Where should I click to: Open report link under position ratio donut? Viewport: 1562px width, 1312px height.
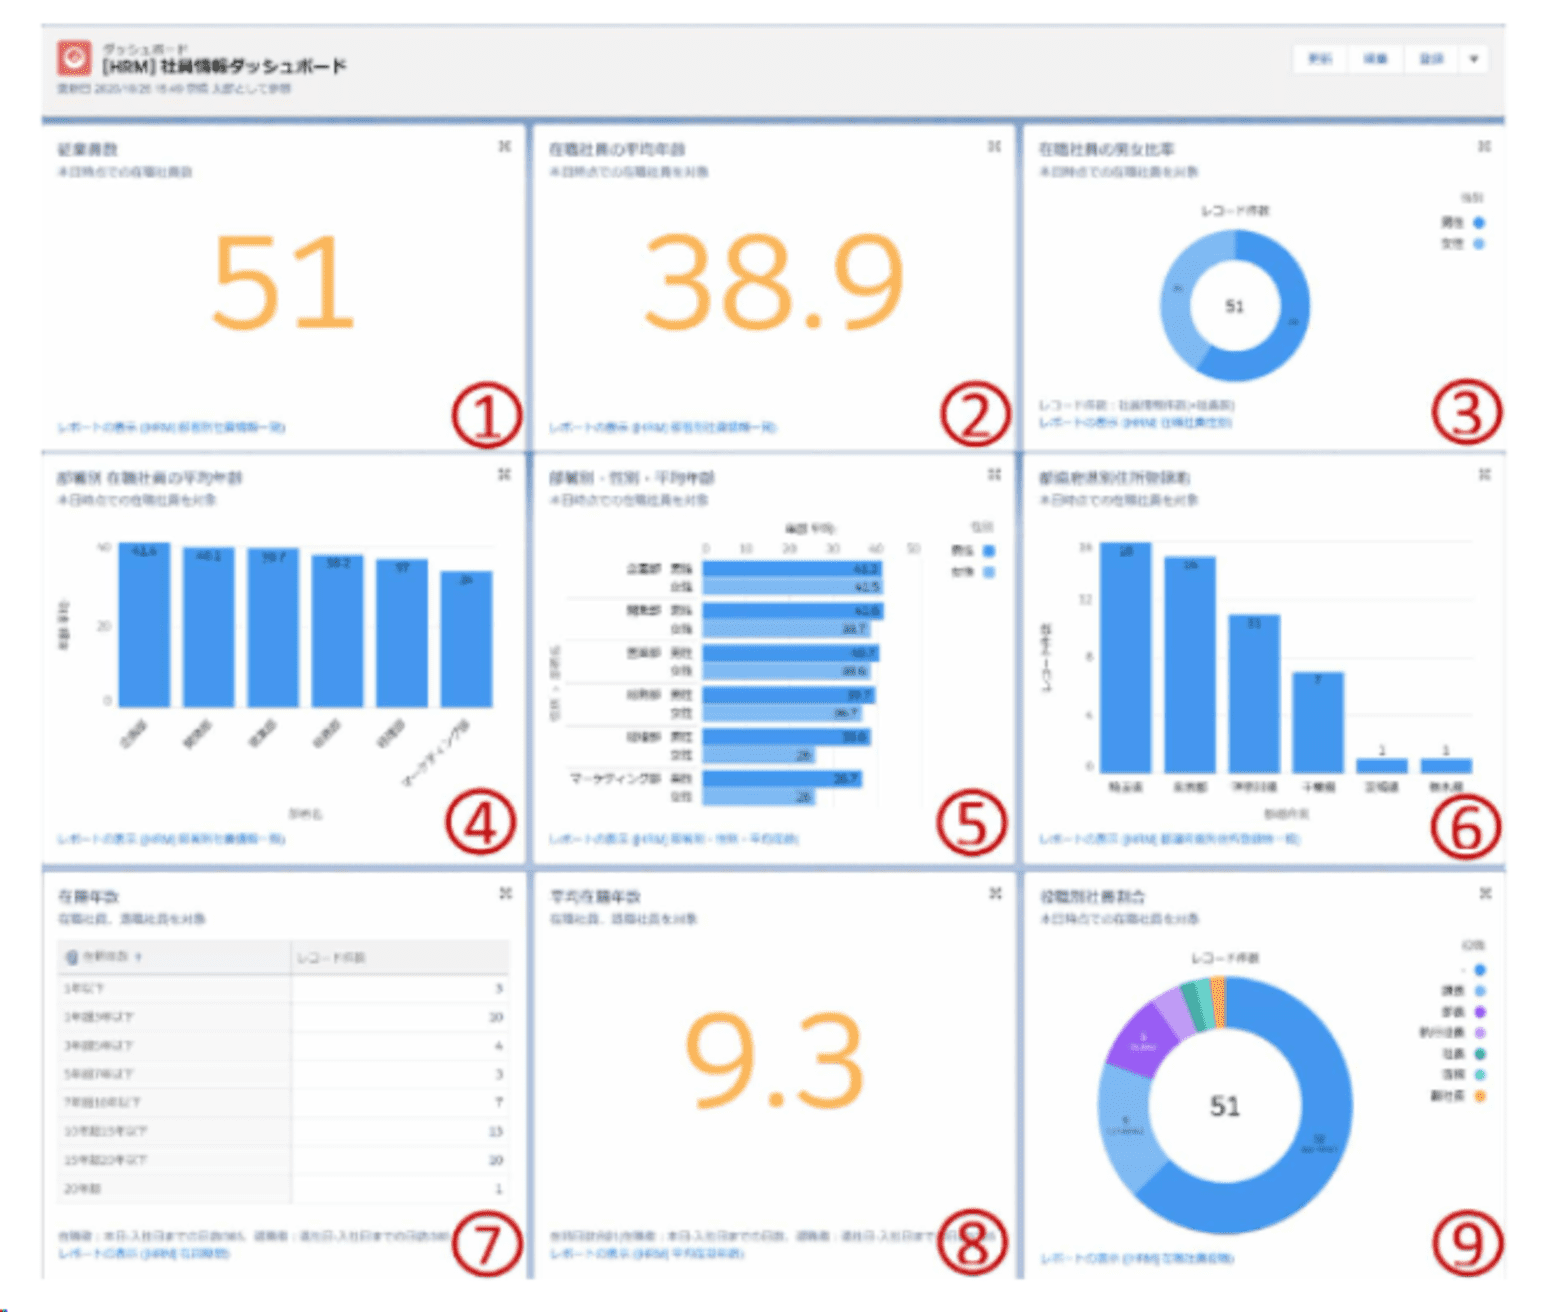pyautogui.click(x=1136, y=1258)
